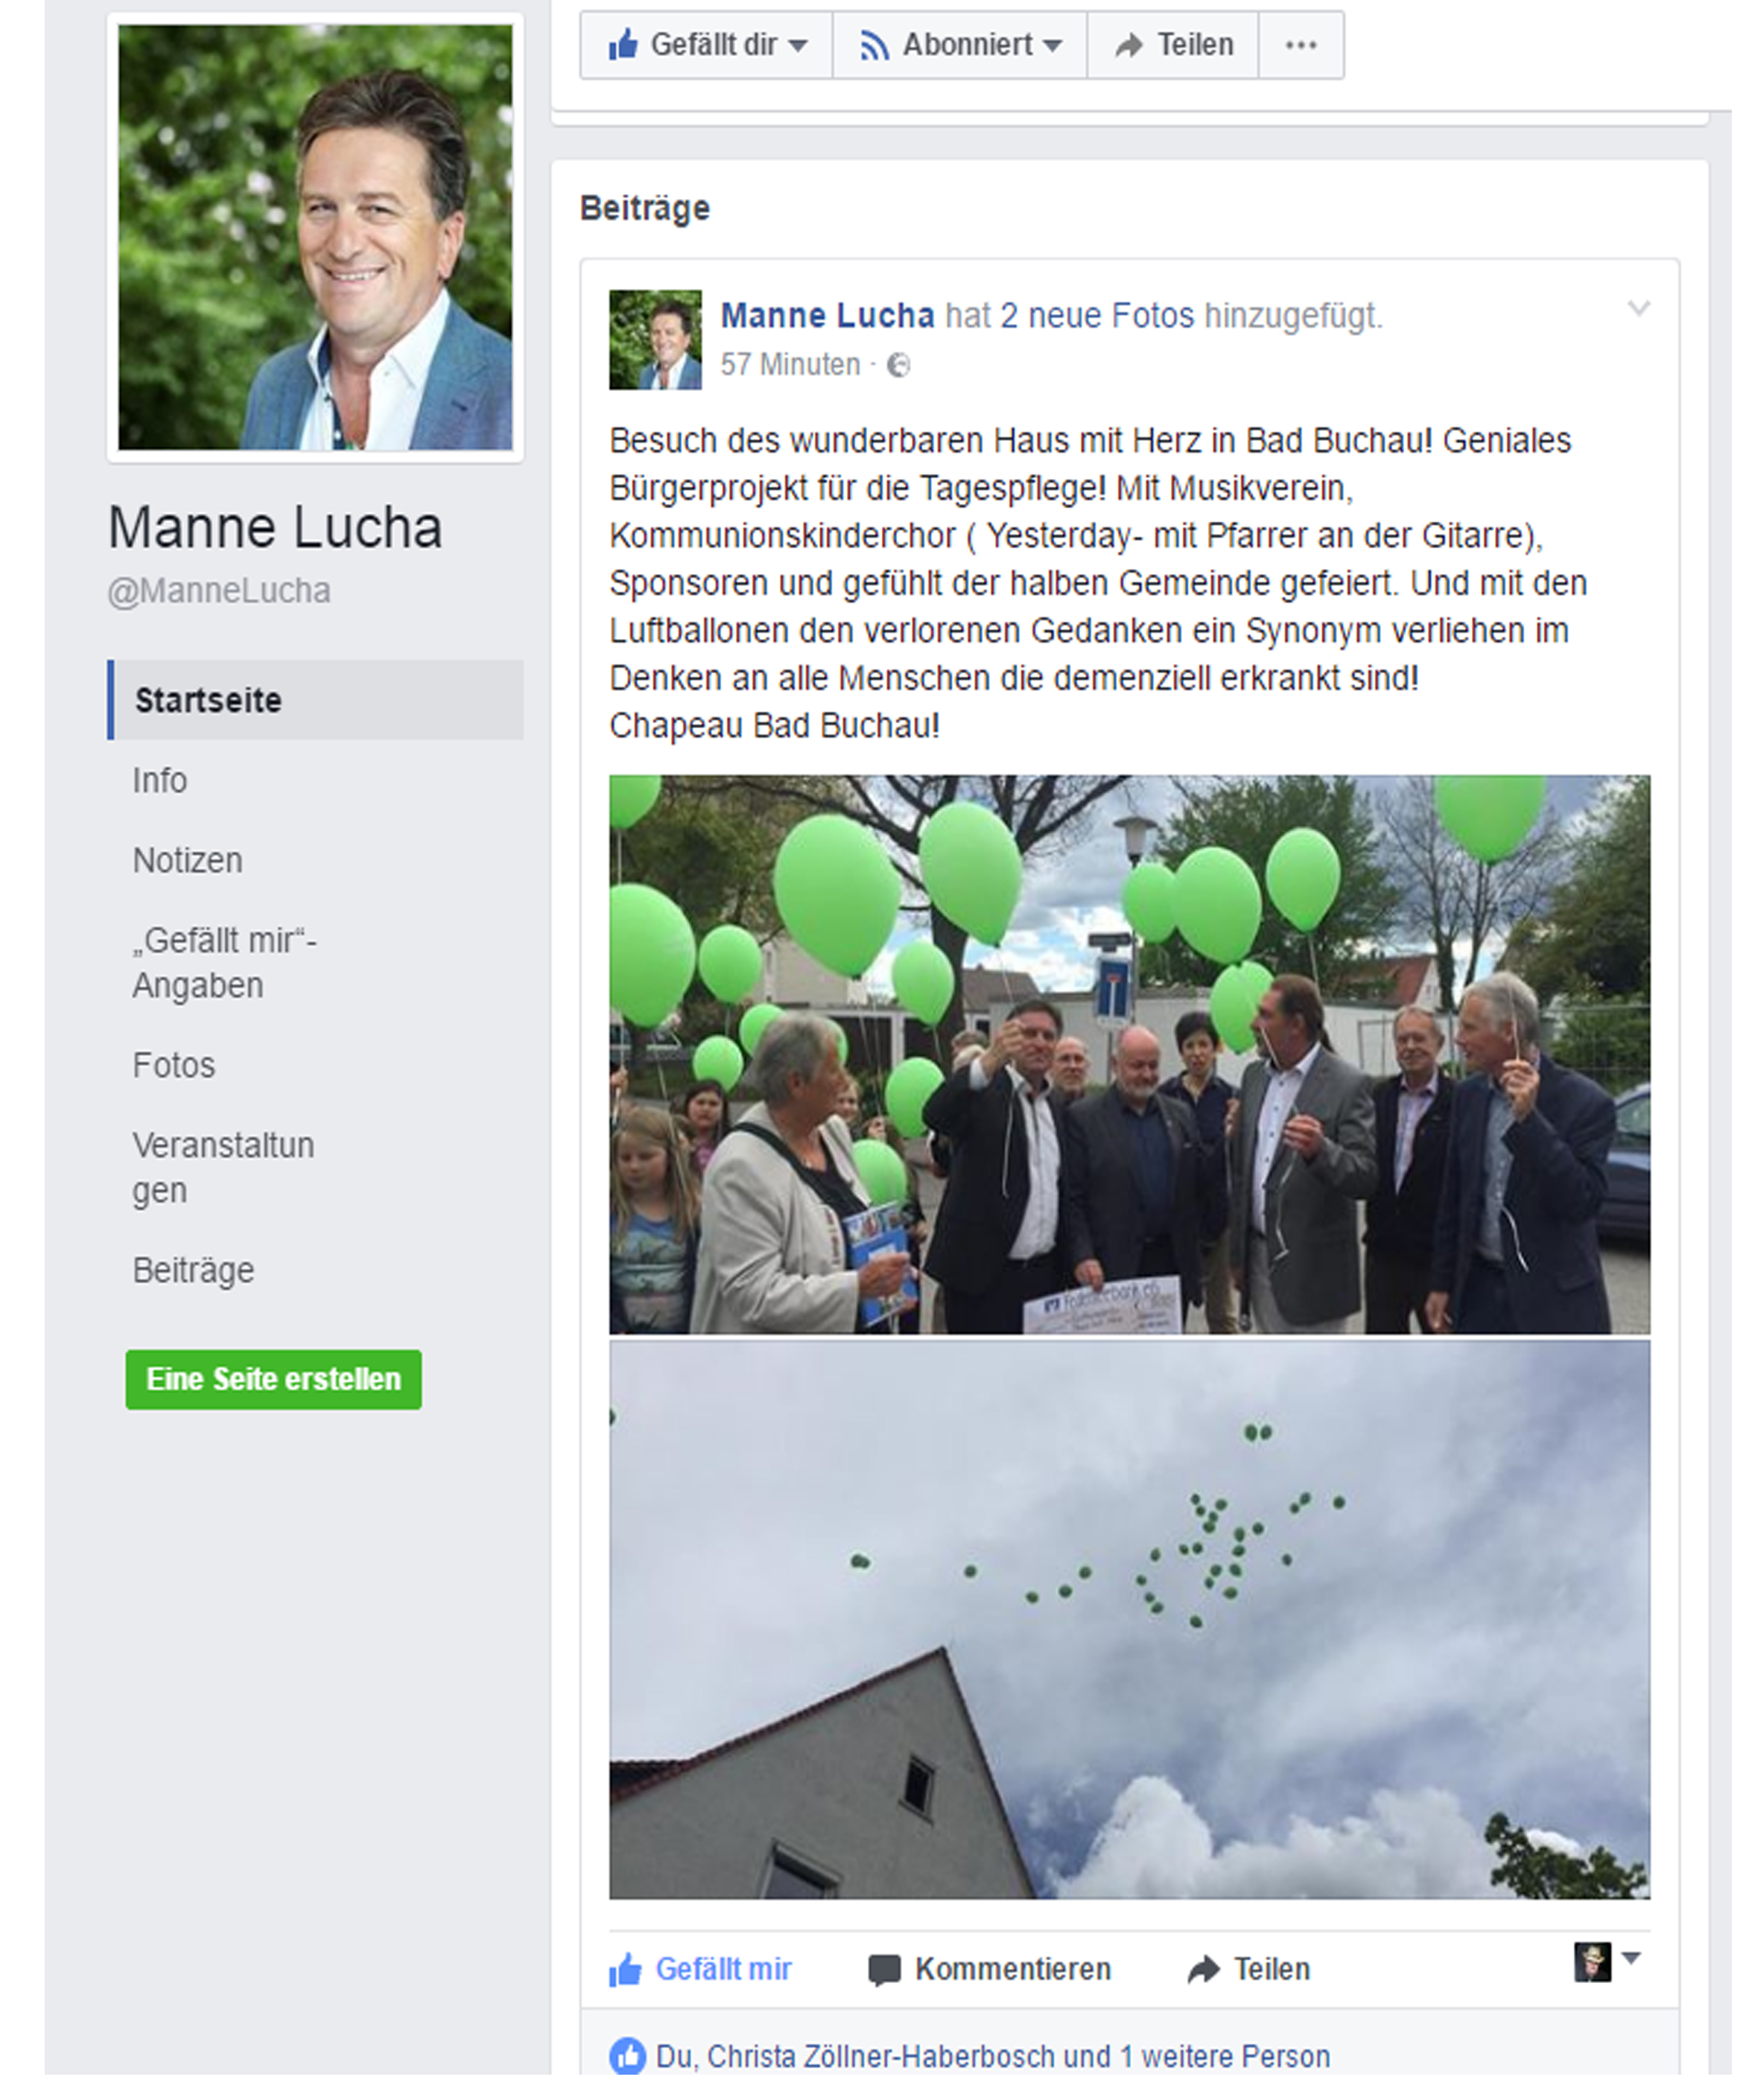Select Info in the left sidebar
The width and height of the screenshot is (1746, 2100).
(x=160, y=780)
